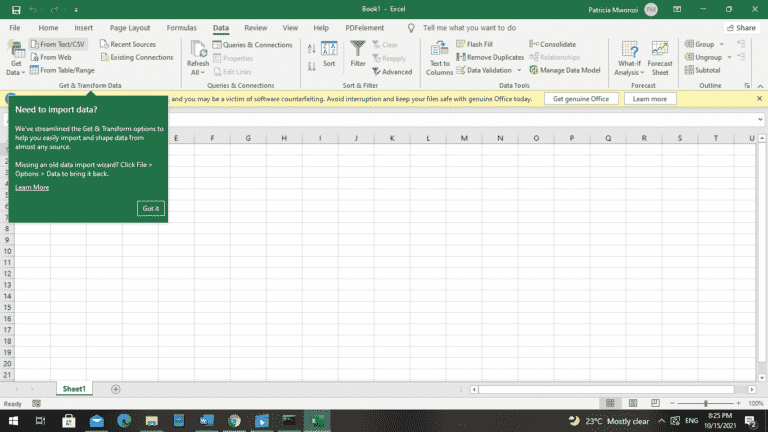Switch to Normal view
This screenshot has width=768, height=432.
(610, 404)
